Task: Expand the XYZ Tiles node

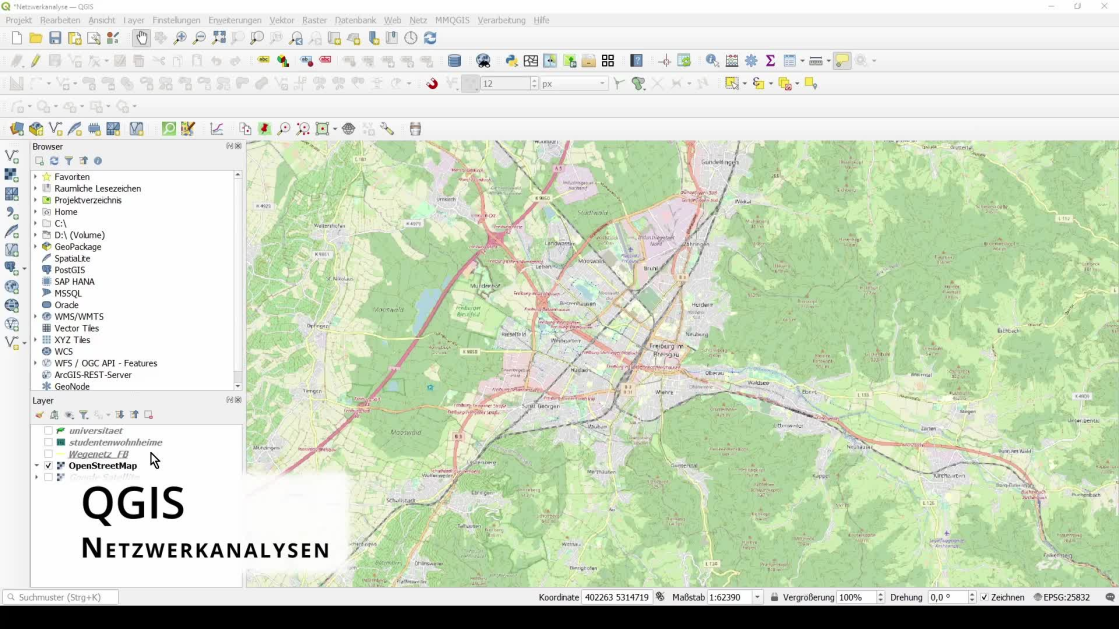Action: (x=36, y=340)
